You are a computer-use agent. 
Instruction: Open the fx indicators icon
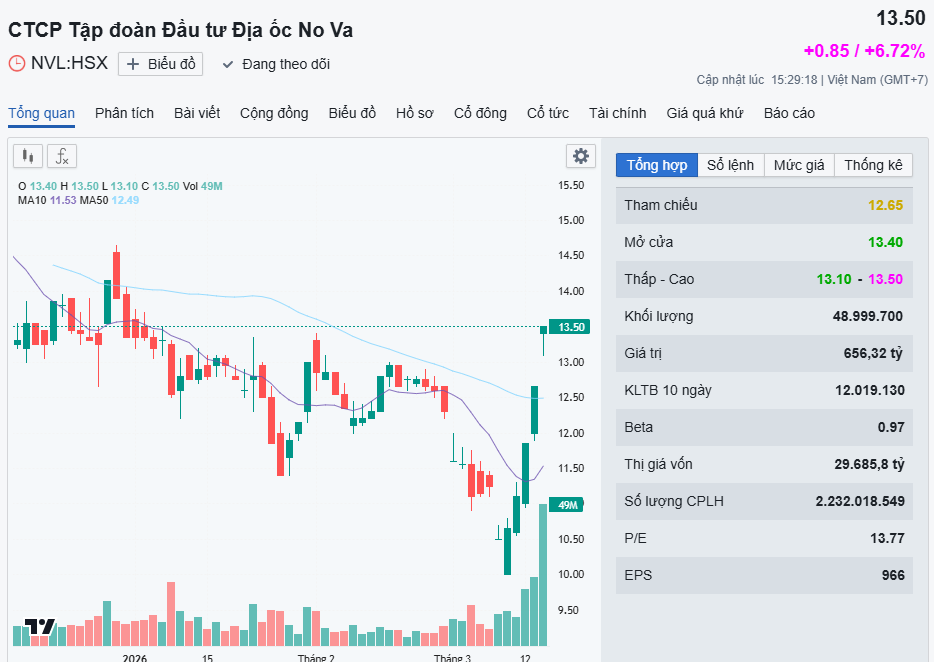click(62, 156)
